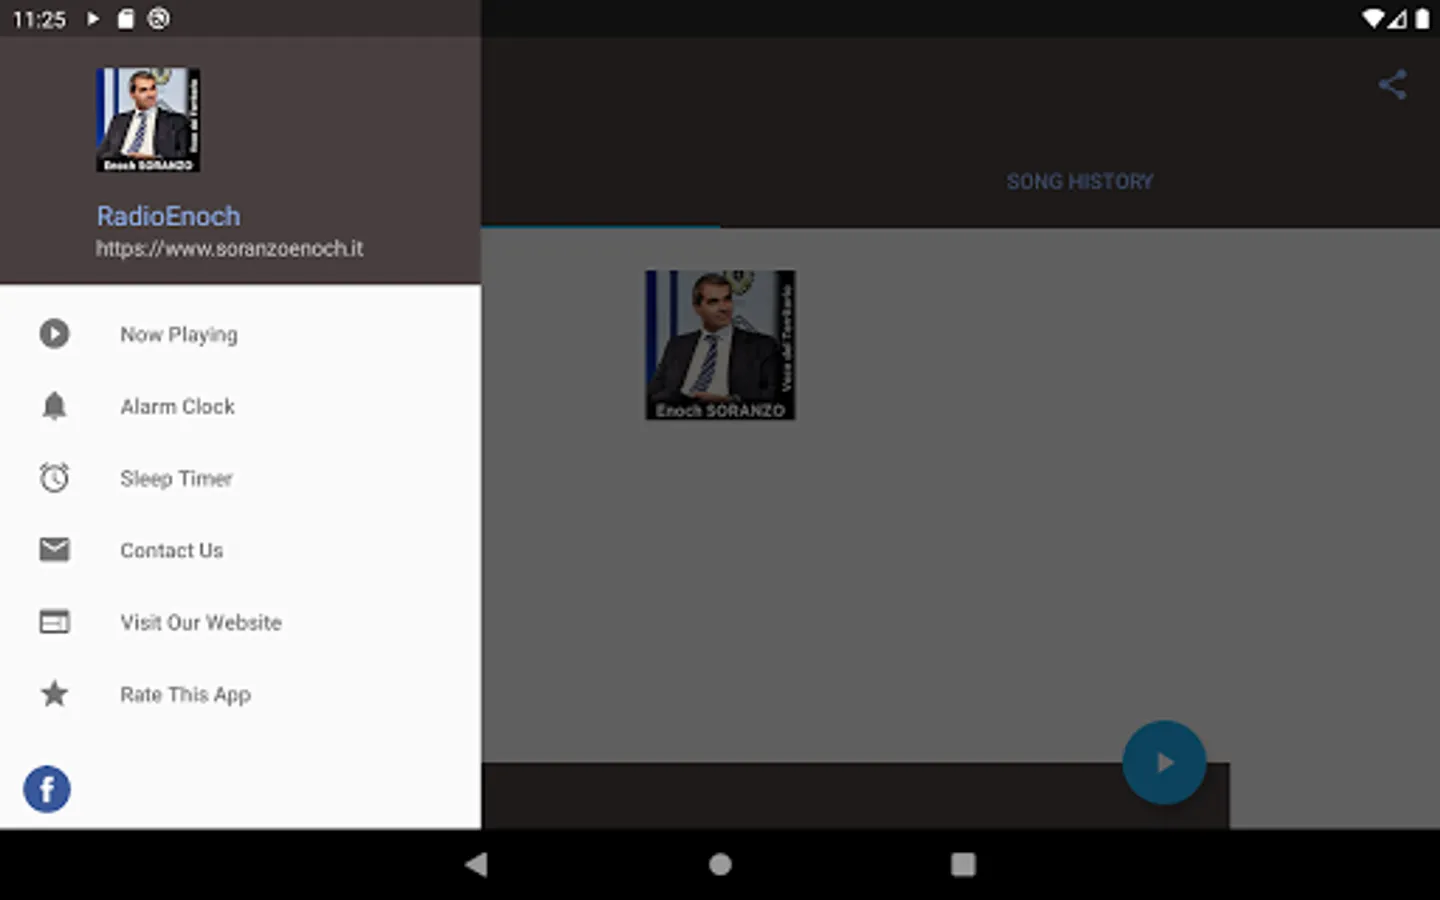Switch to the Song History tab
This screenshot has width=1440, height=900.
click(x=1080, y=182)
